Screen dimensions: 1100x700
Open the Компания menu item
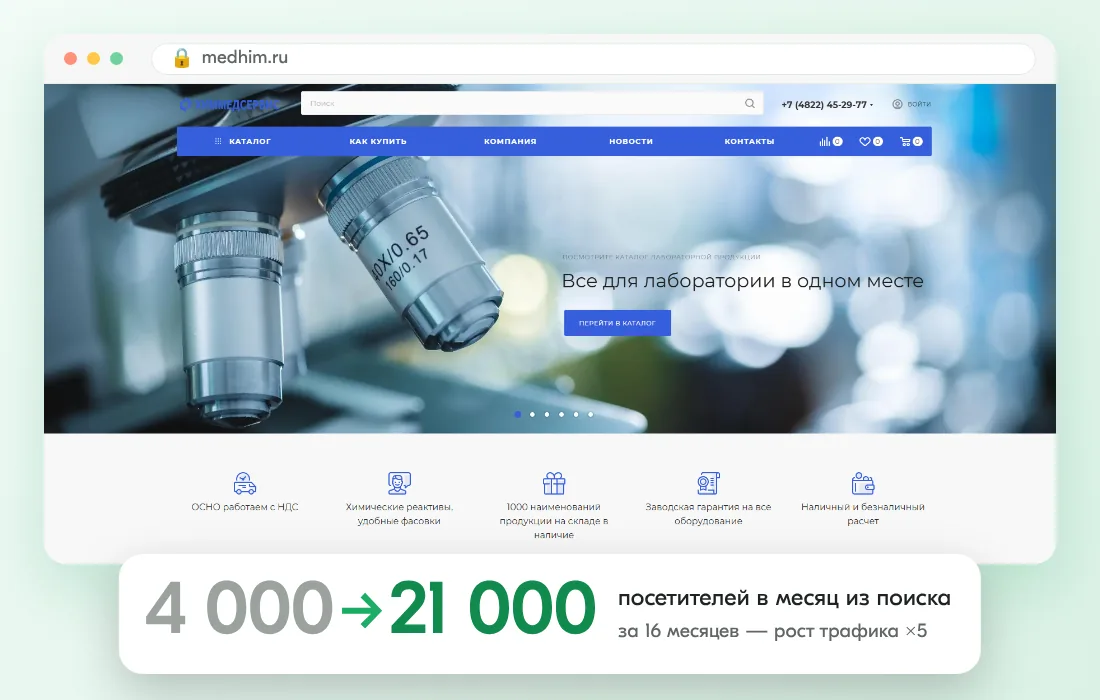point(510,141)
